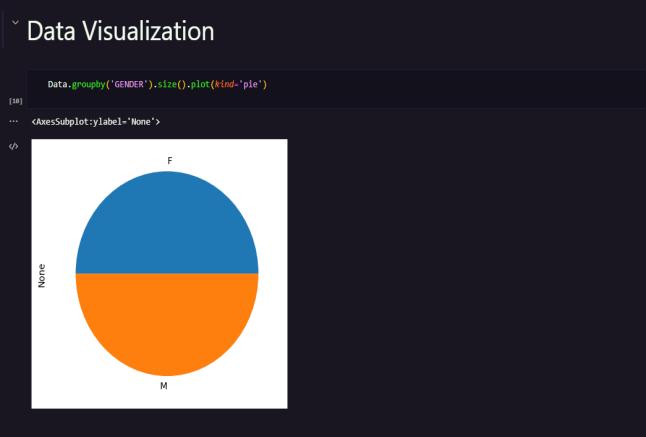646x437 pixels.
Task: Click the M label below pie
Action: (164, 386)
